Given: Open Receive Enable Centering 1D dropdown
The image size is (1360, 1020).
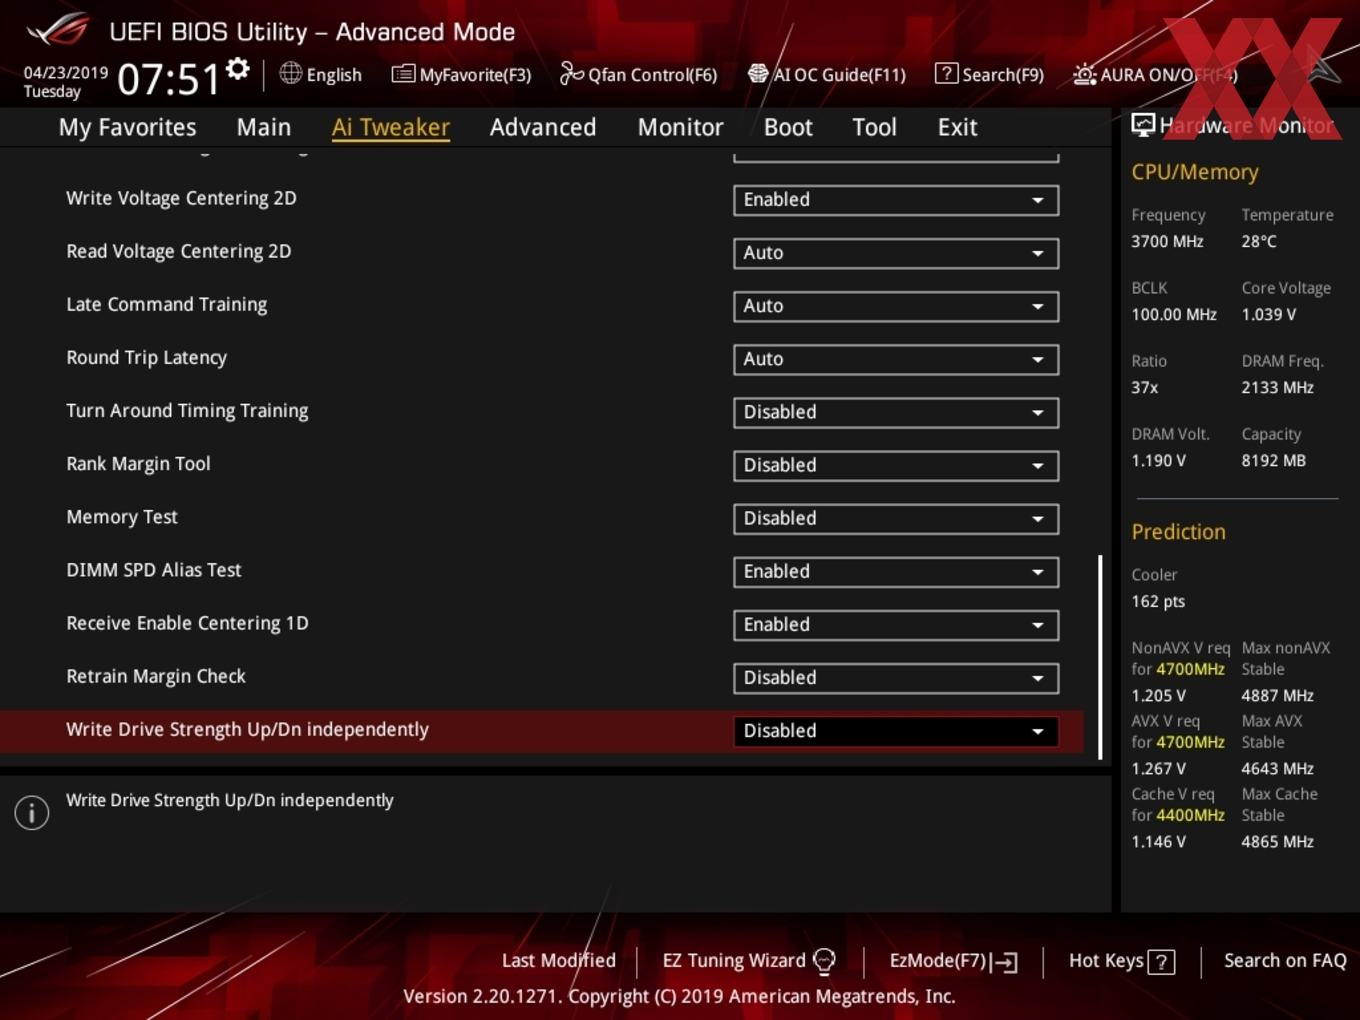Looking at the screenshot, I should (896, 624).
